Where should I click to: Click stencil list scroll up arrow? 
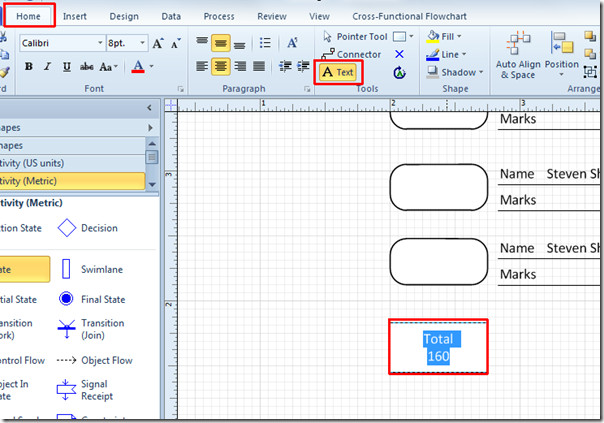(152, 144)
